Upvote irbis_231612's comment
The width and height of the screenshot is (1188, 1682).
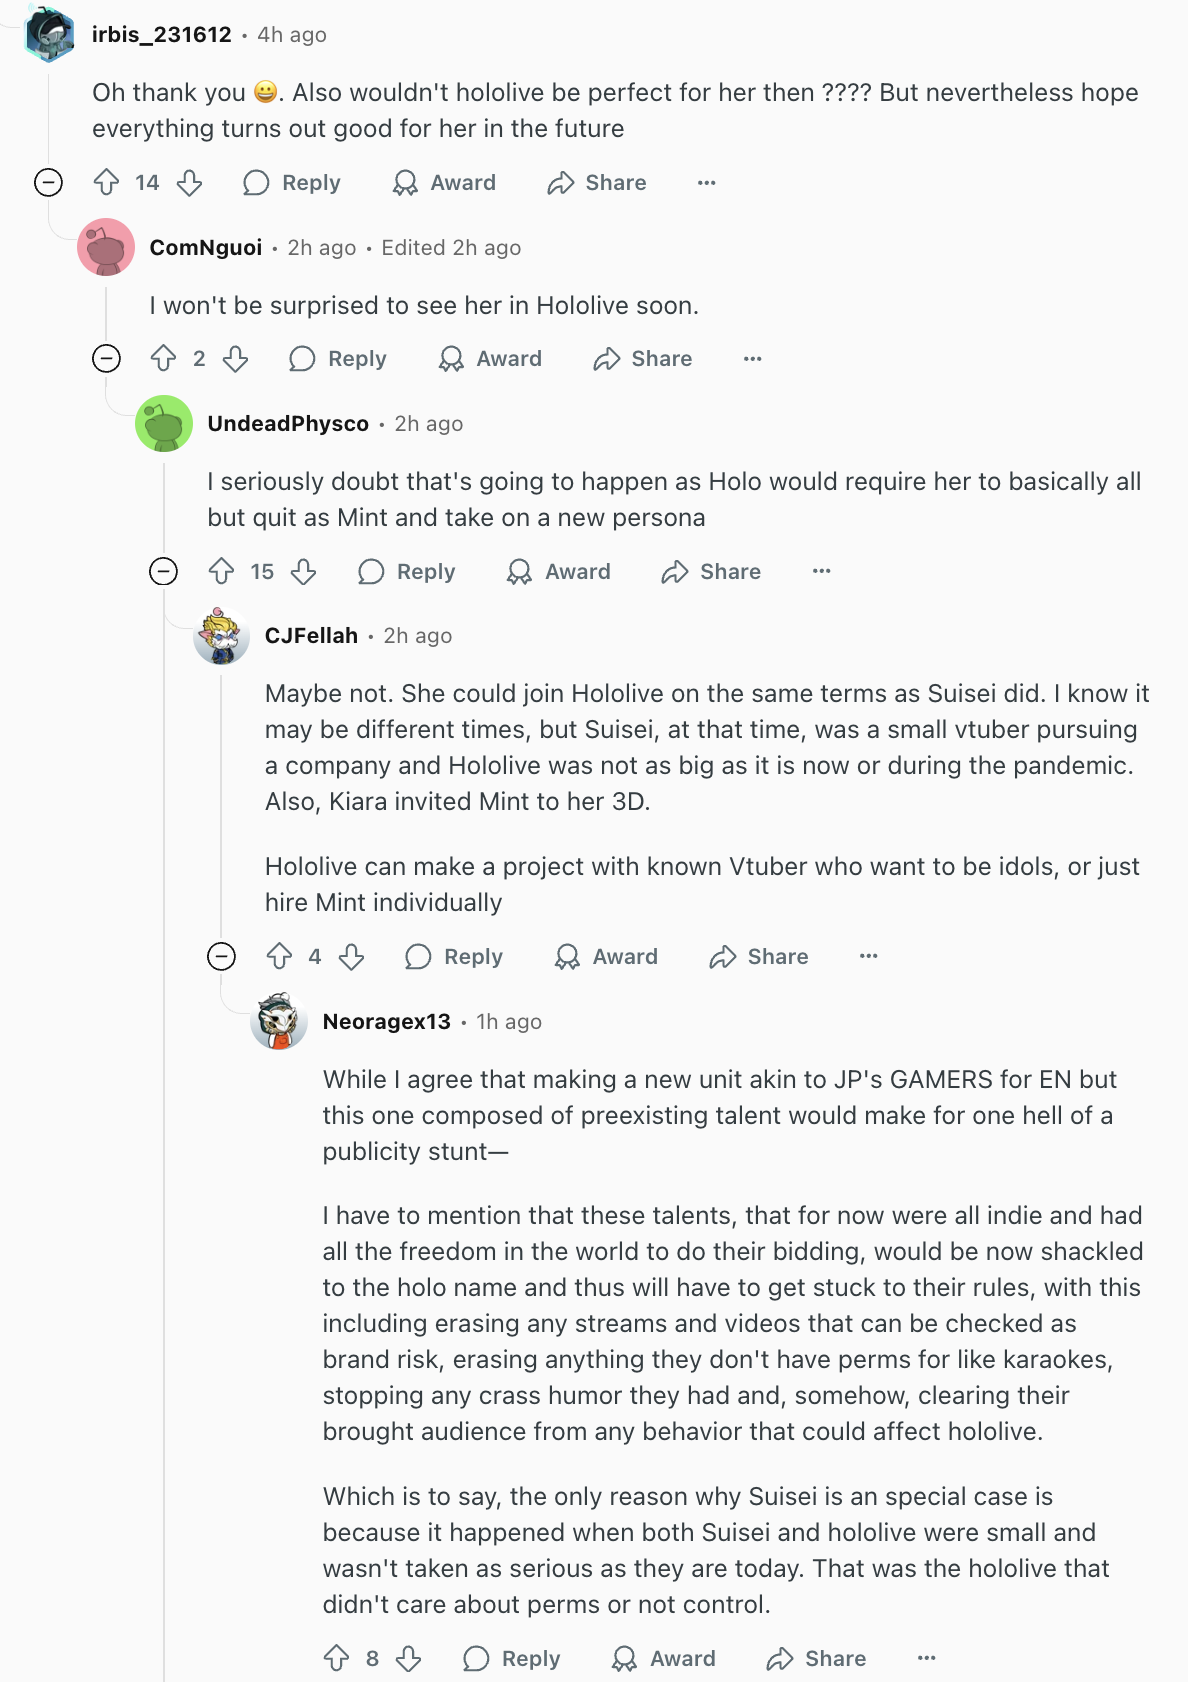point(106,182)
